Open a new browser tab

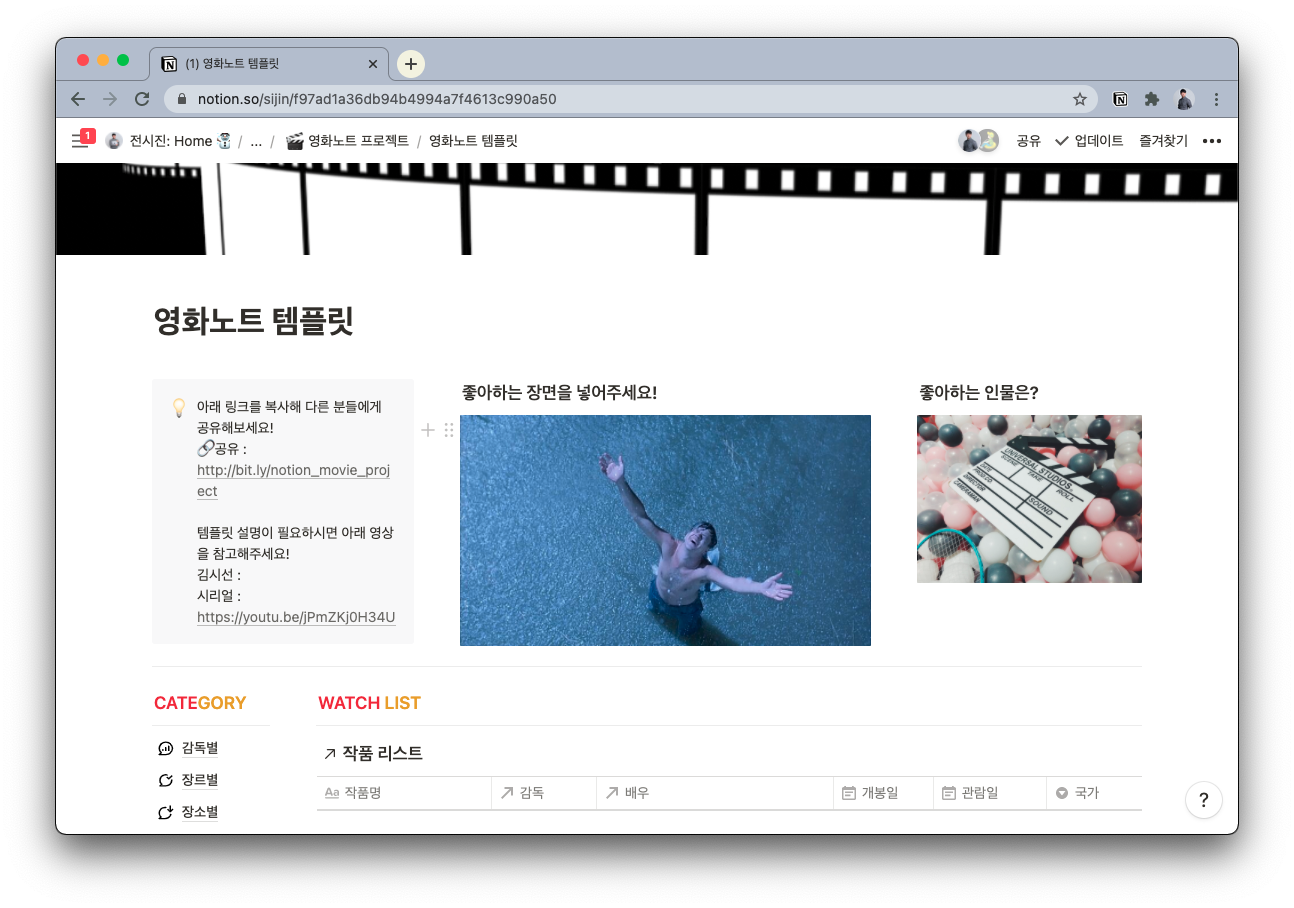tap(411, 63)
